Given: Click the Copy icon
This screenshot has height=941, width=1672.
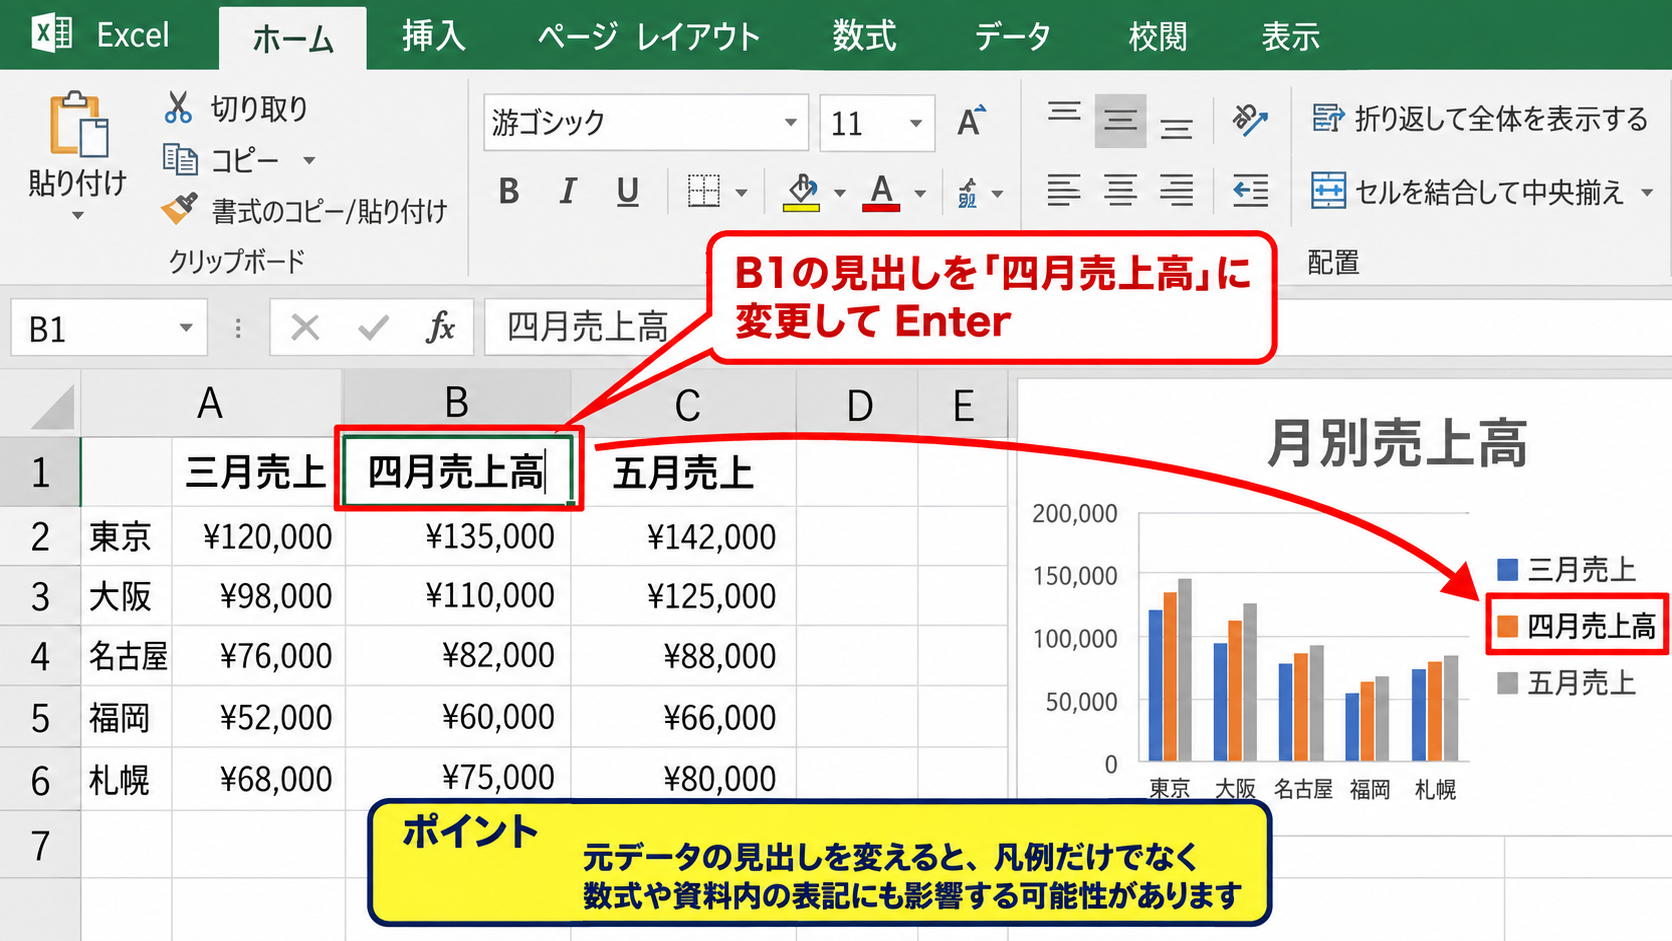Looking at the screenshot, I should pos(180,159).
